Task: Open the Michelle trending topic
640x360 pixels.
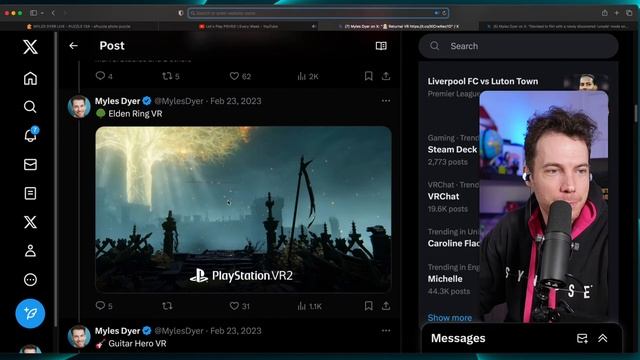Action: [x=445, y=279]
